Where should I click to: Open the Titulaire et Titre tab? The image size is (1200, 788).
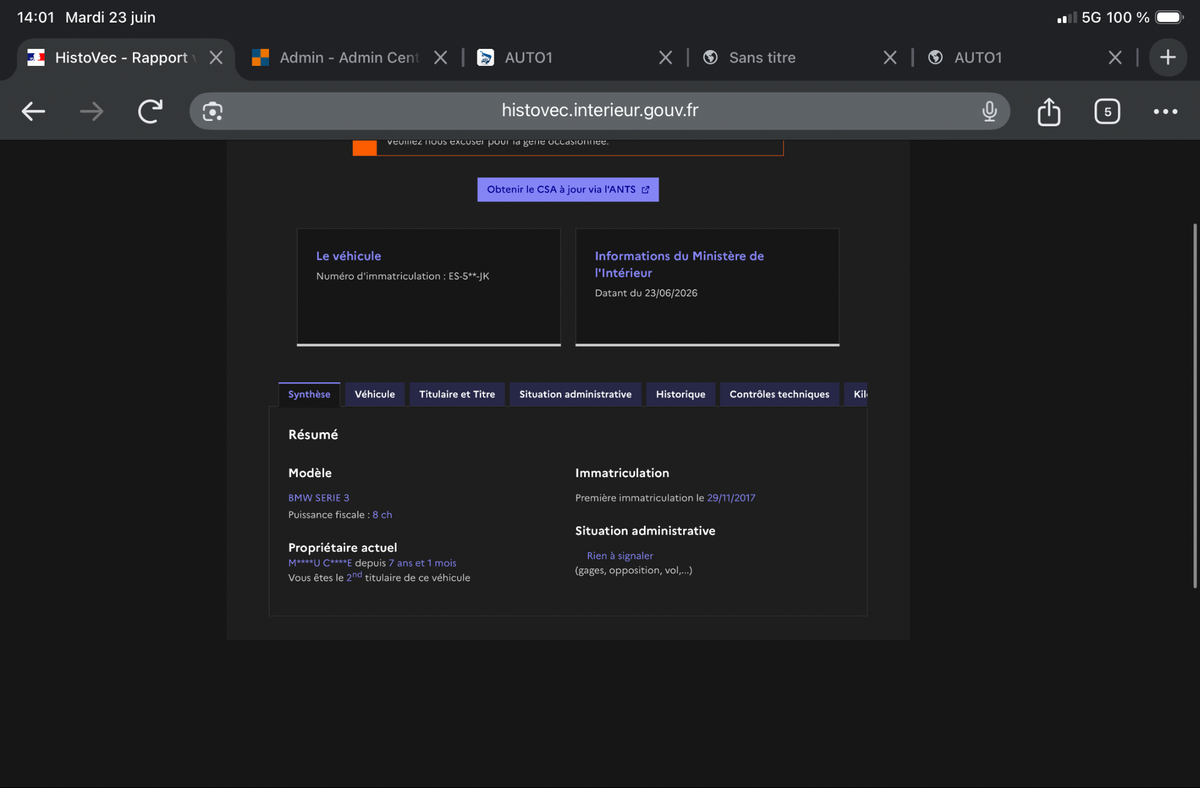tap(457, 394)
